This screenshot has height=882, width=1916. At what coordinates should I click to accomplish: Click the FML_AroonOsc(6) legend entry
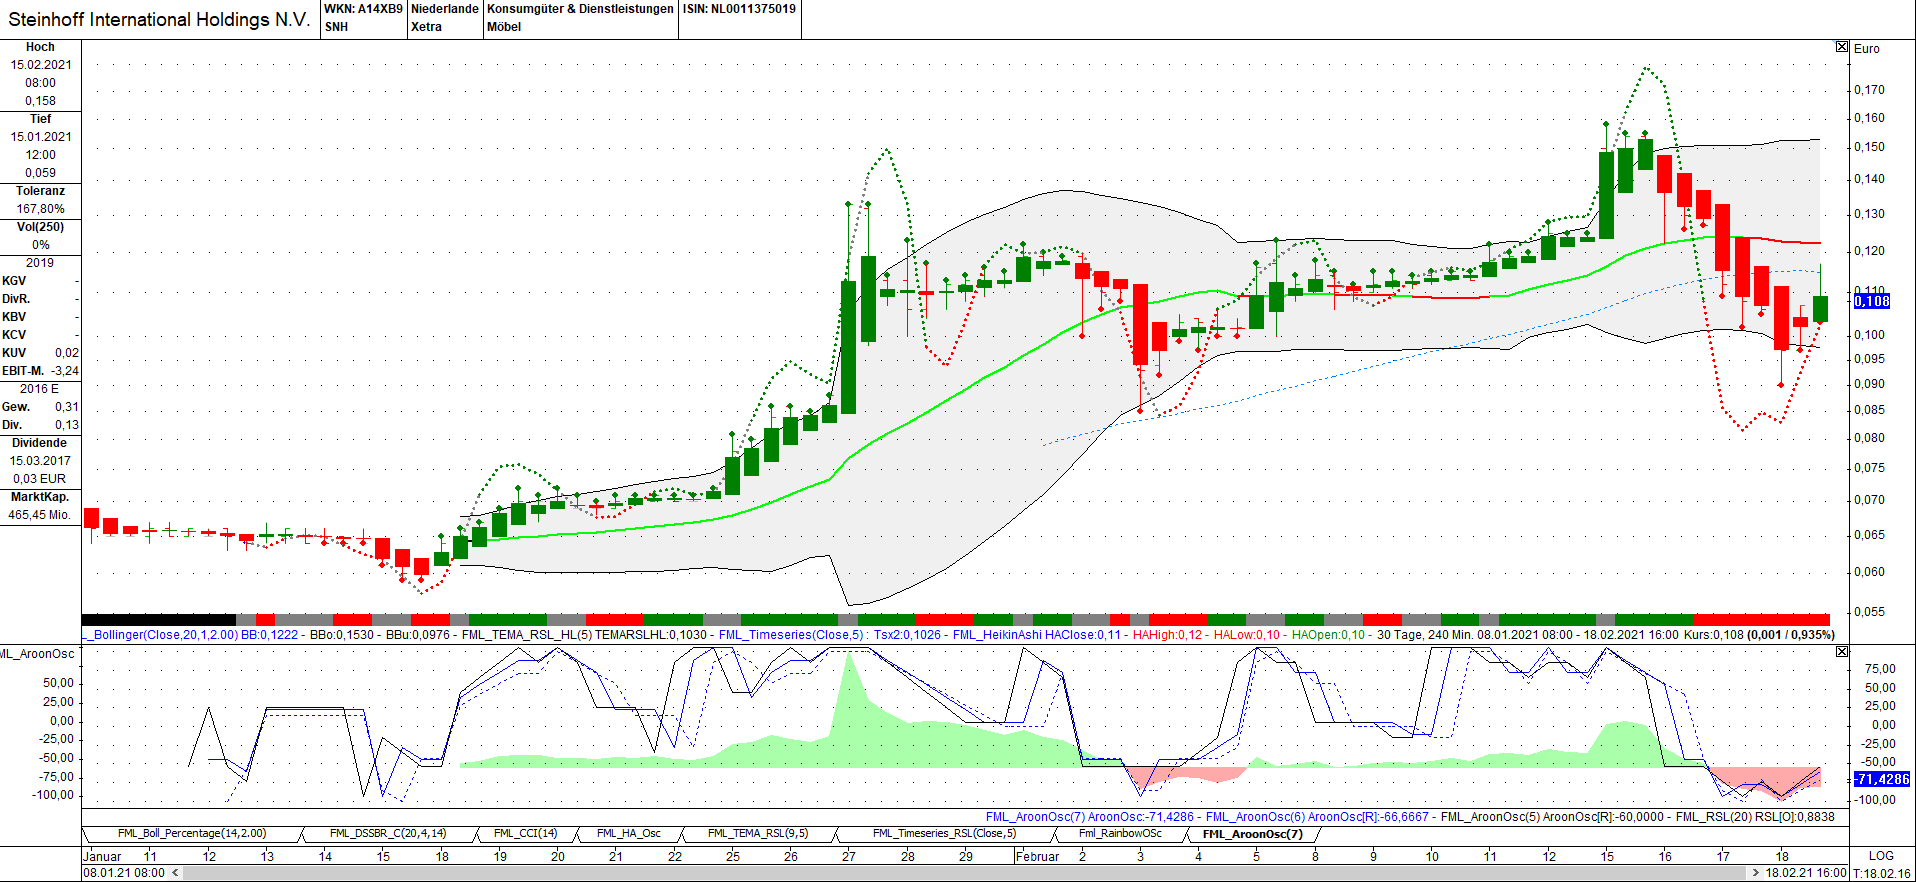1255,817
